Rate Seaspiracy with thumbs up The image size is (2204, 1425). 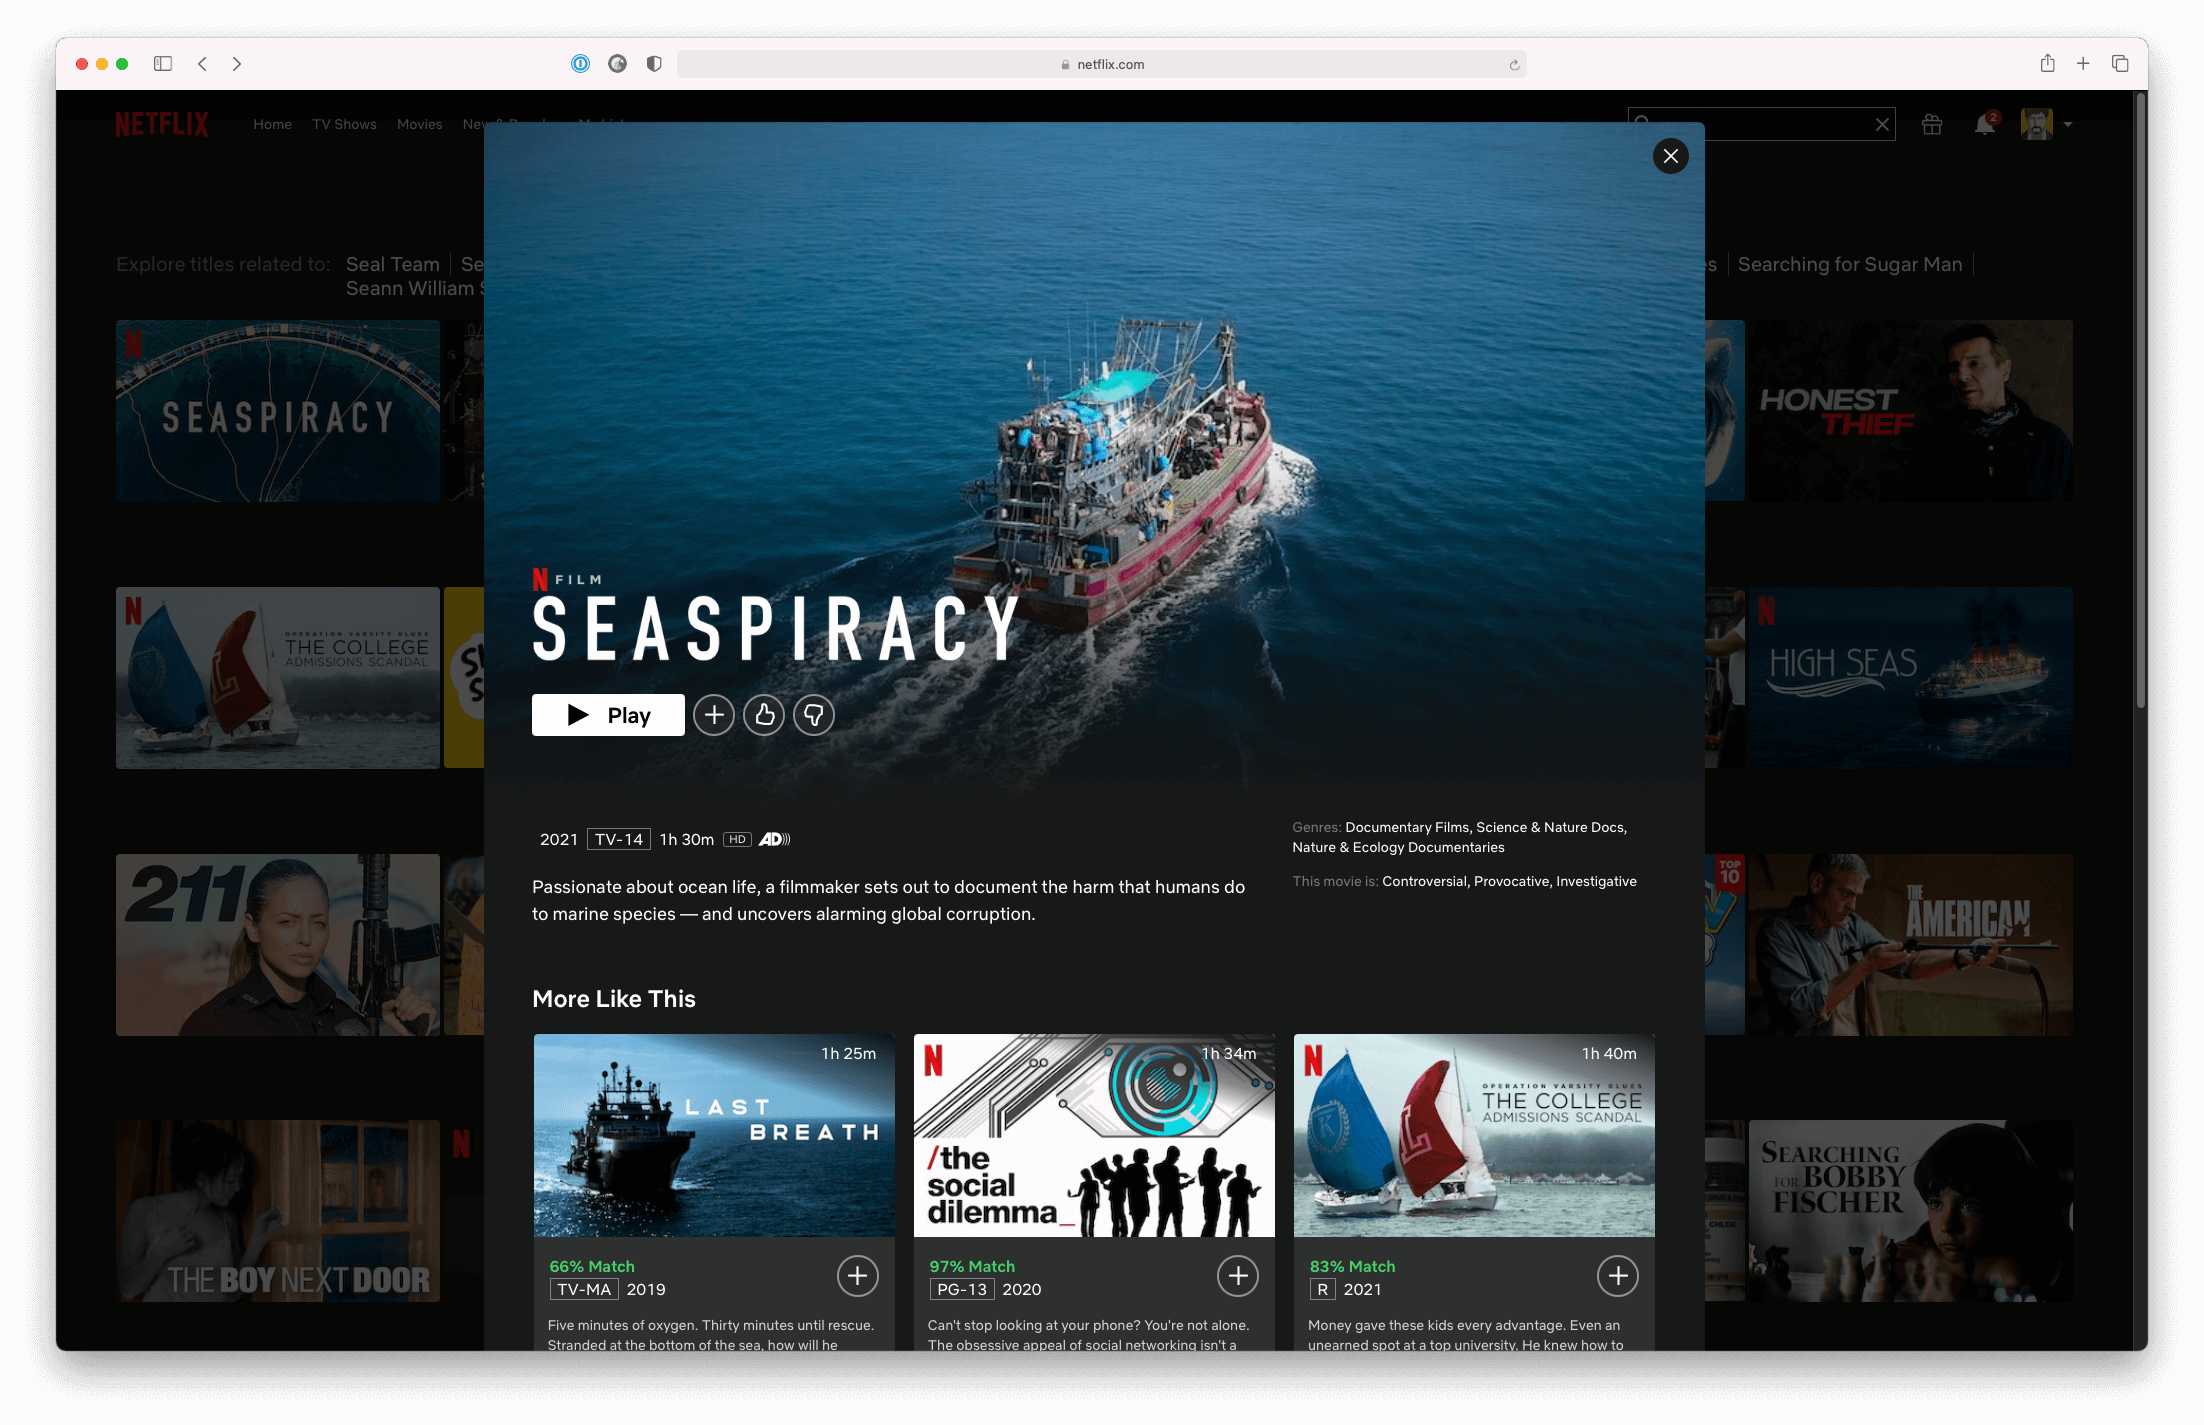764,715
